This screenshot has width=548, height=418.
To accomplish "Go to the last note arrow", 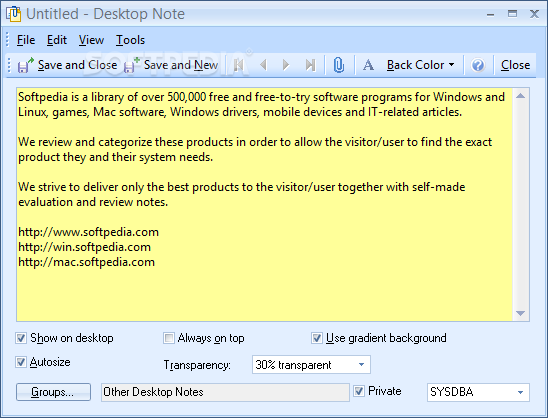I will (310, 65).
